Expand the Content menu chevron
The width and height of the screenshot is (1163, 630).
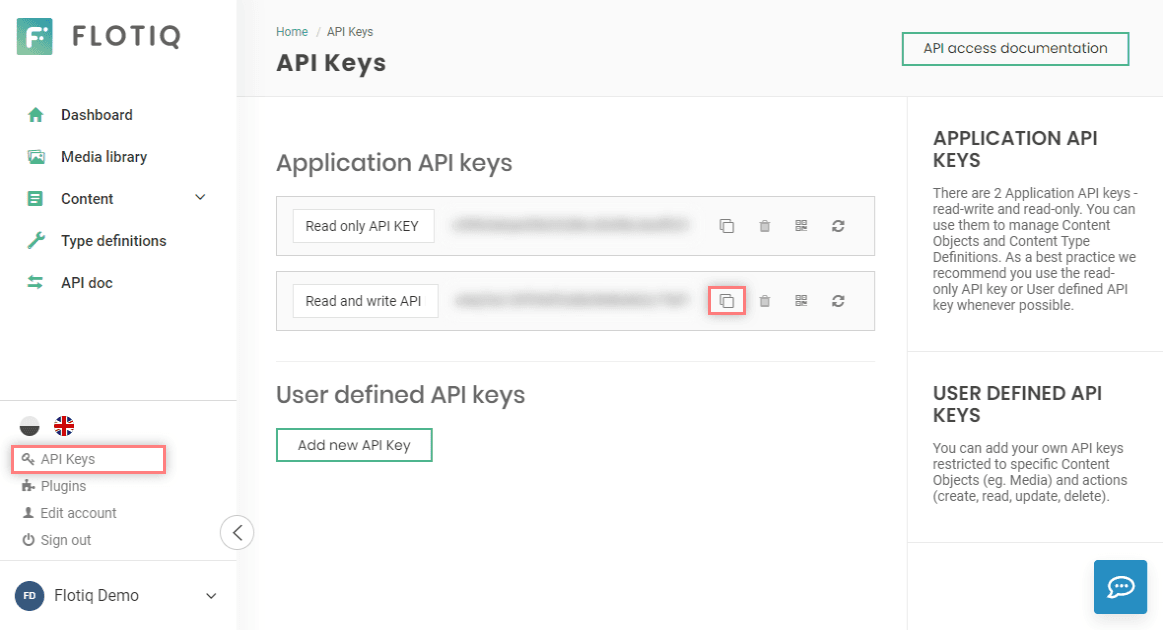click(200, 197)
